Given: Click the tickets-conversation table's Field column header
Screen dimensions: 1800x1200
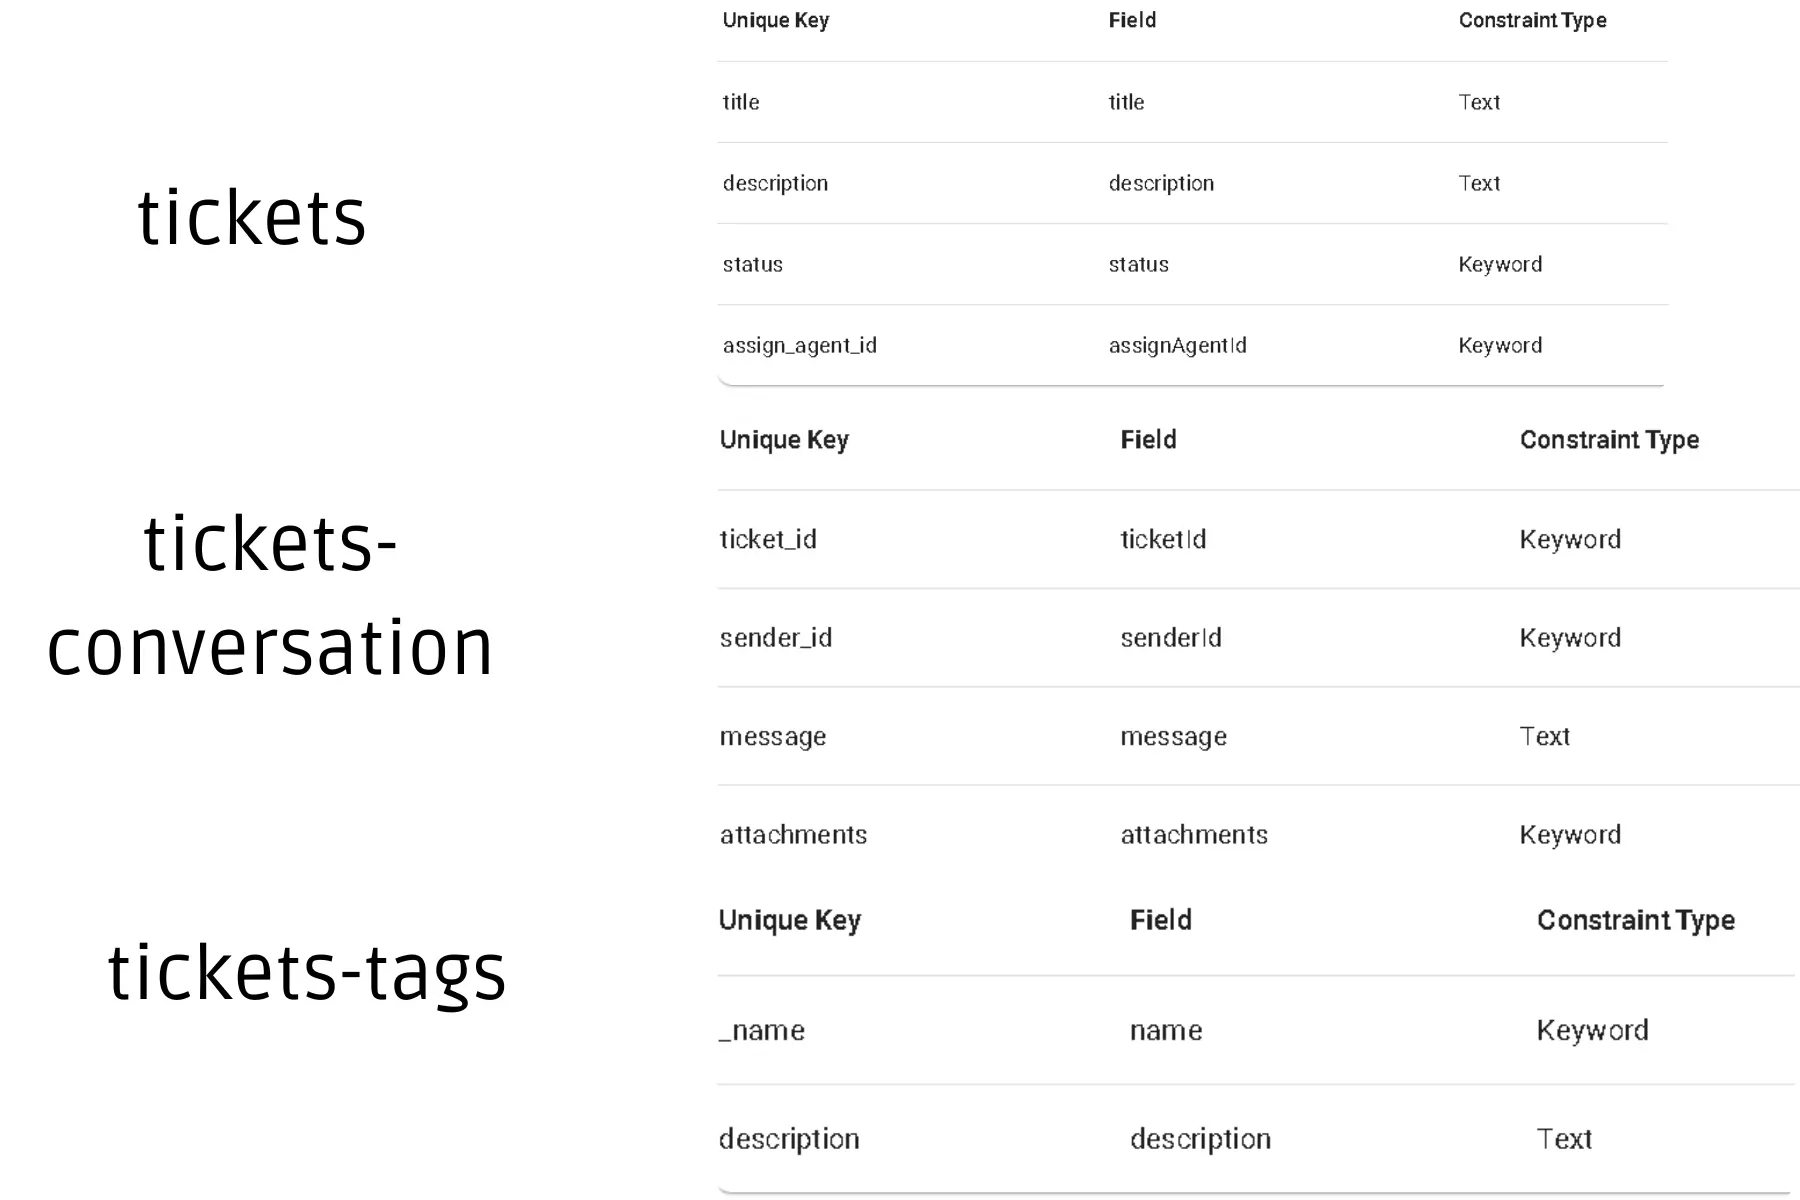Looking at the screenshot, I should point(1148,440).
